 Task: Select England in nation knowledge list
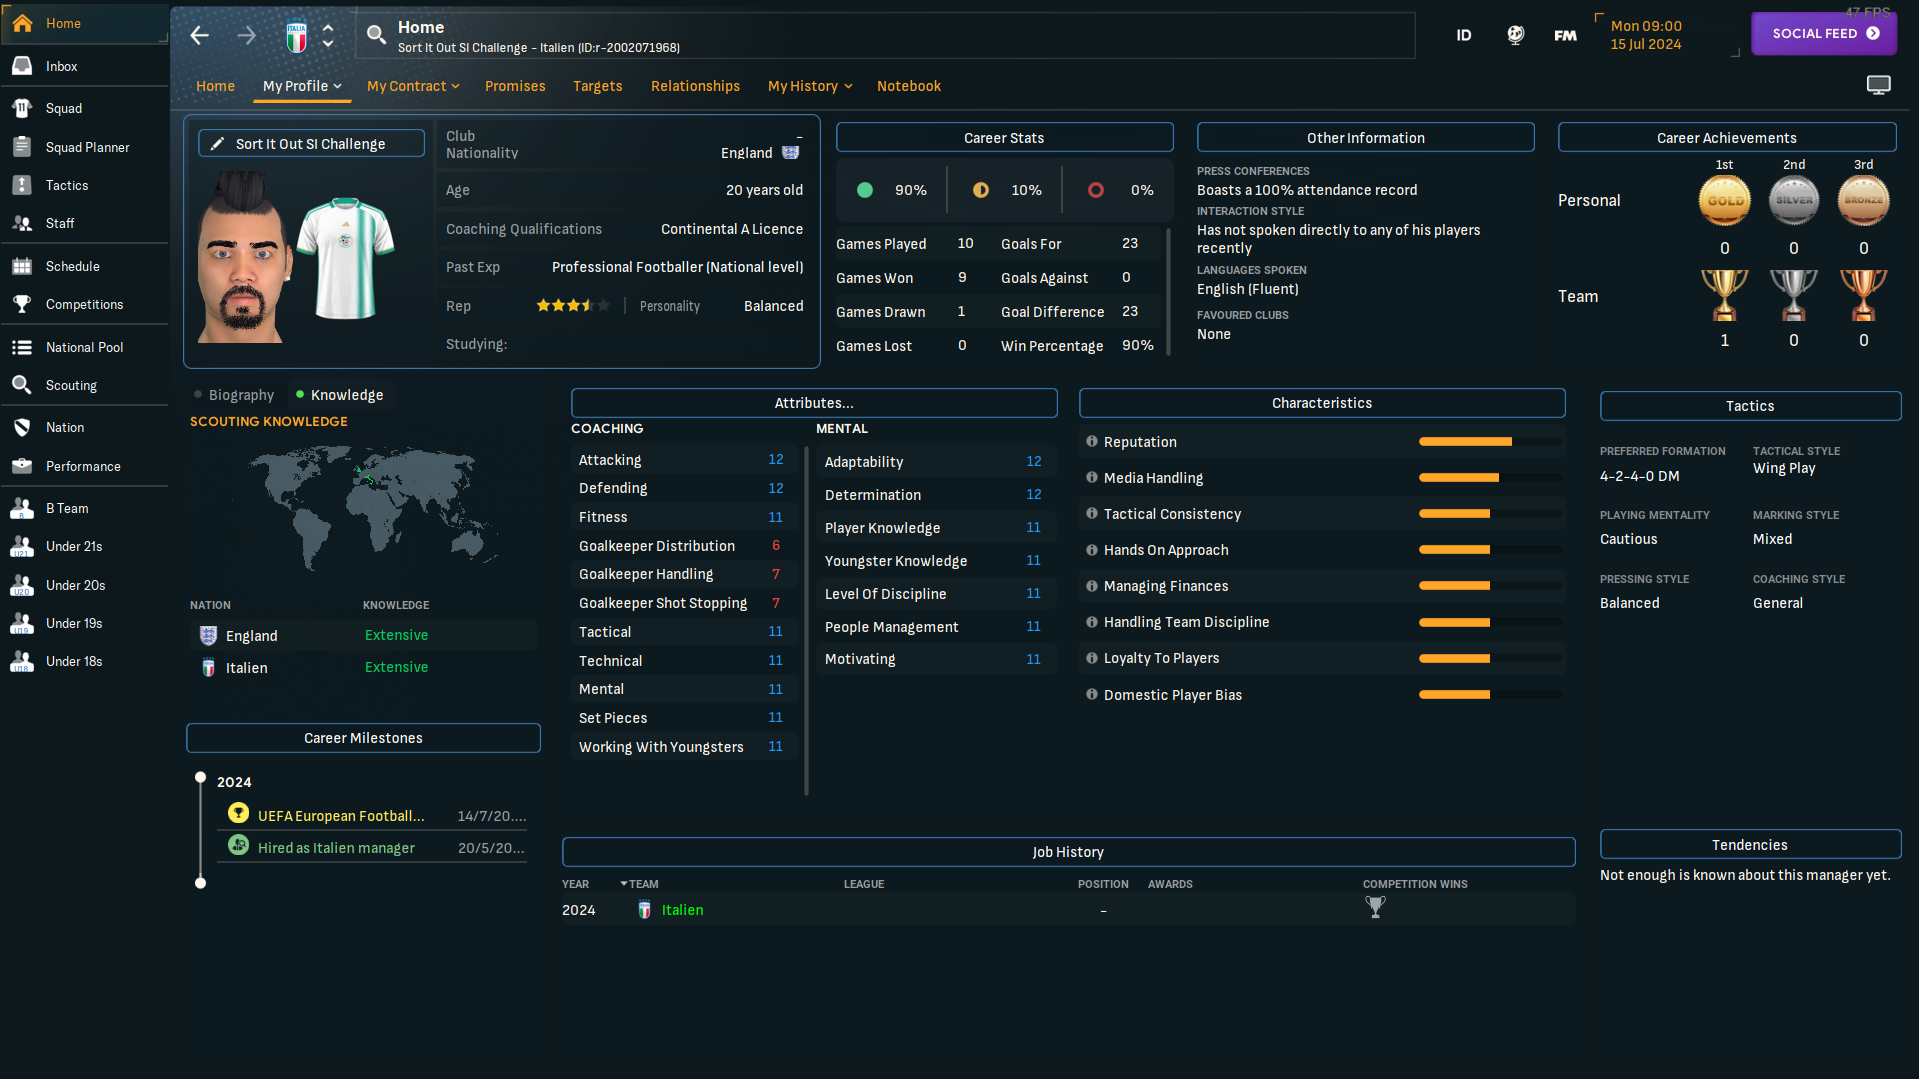tap(363, 636)
